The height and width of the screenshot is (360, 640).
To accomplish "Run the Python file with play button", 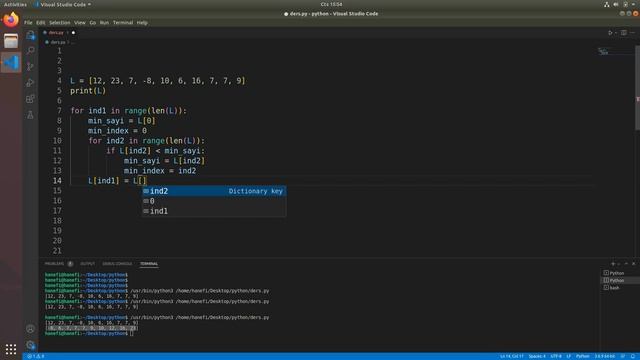I will (610, 33).
